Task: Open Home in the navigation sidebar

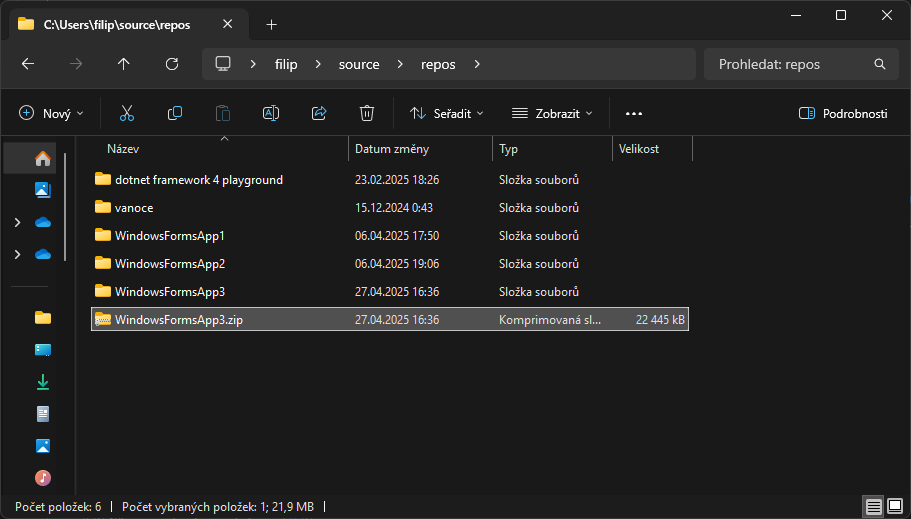Action: click(x=42, y=158)
